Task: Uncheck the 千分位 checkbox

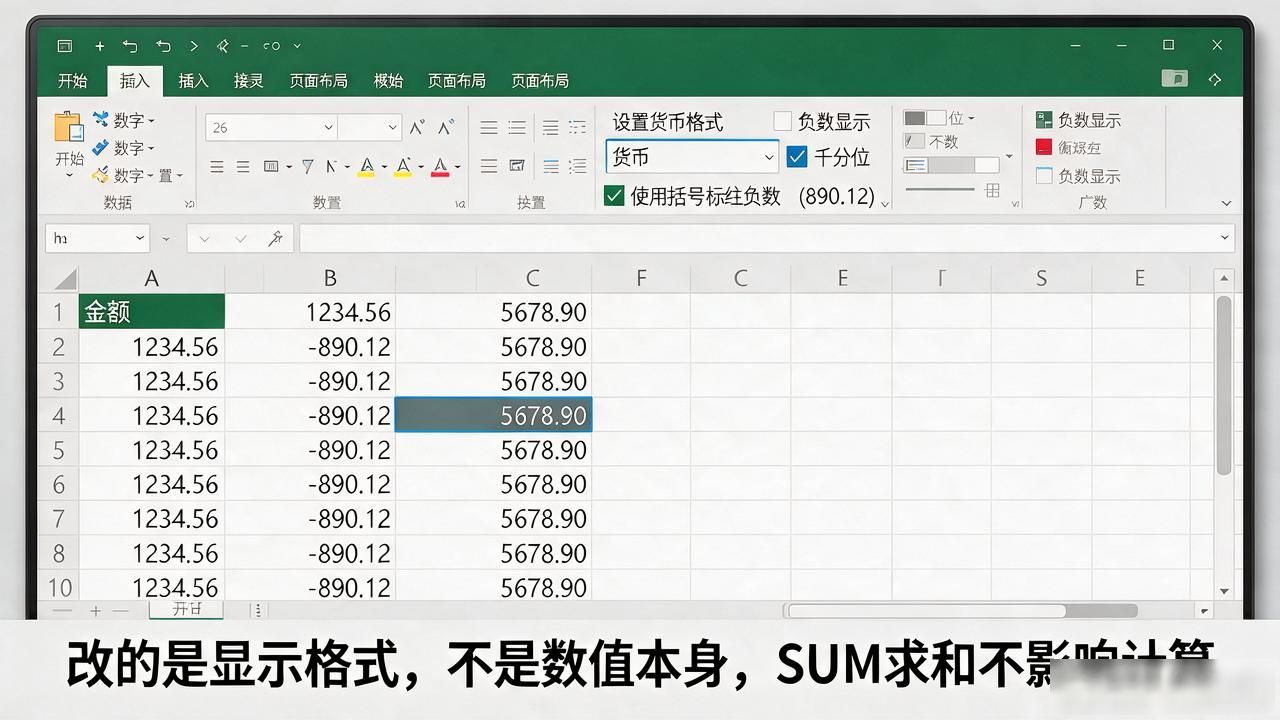Action: click(797, 157)
